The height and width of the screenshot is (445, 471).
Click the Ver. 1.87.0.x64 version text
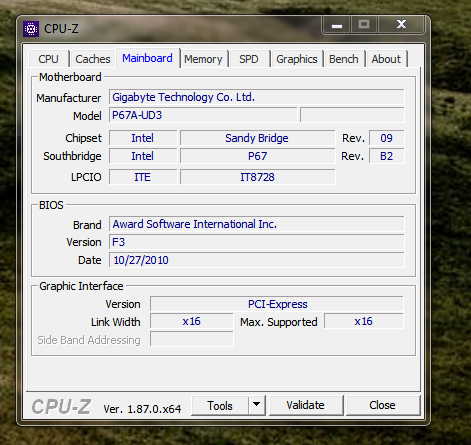(142, 409)
